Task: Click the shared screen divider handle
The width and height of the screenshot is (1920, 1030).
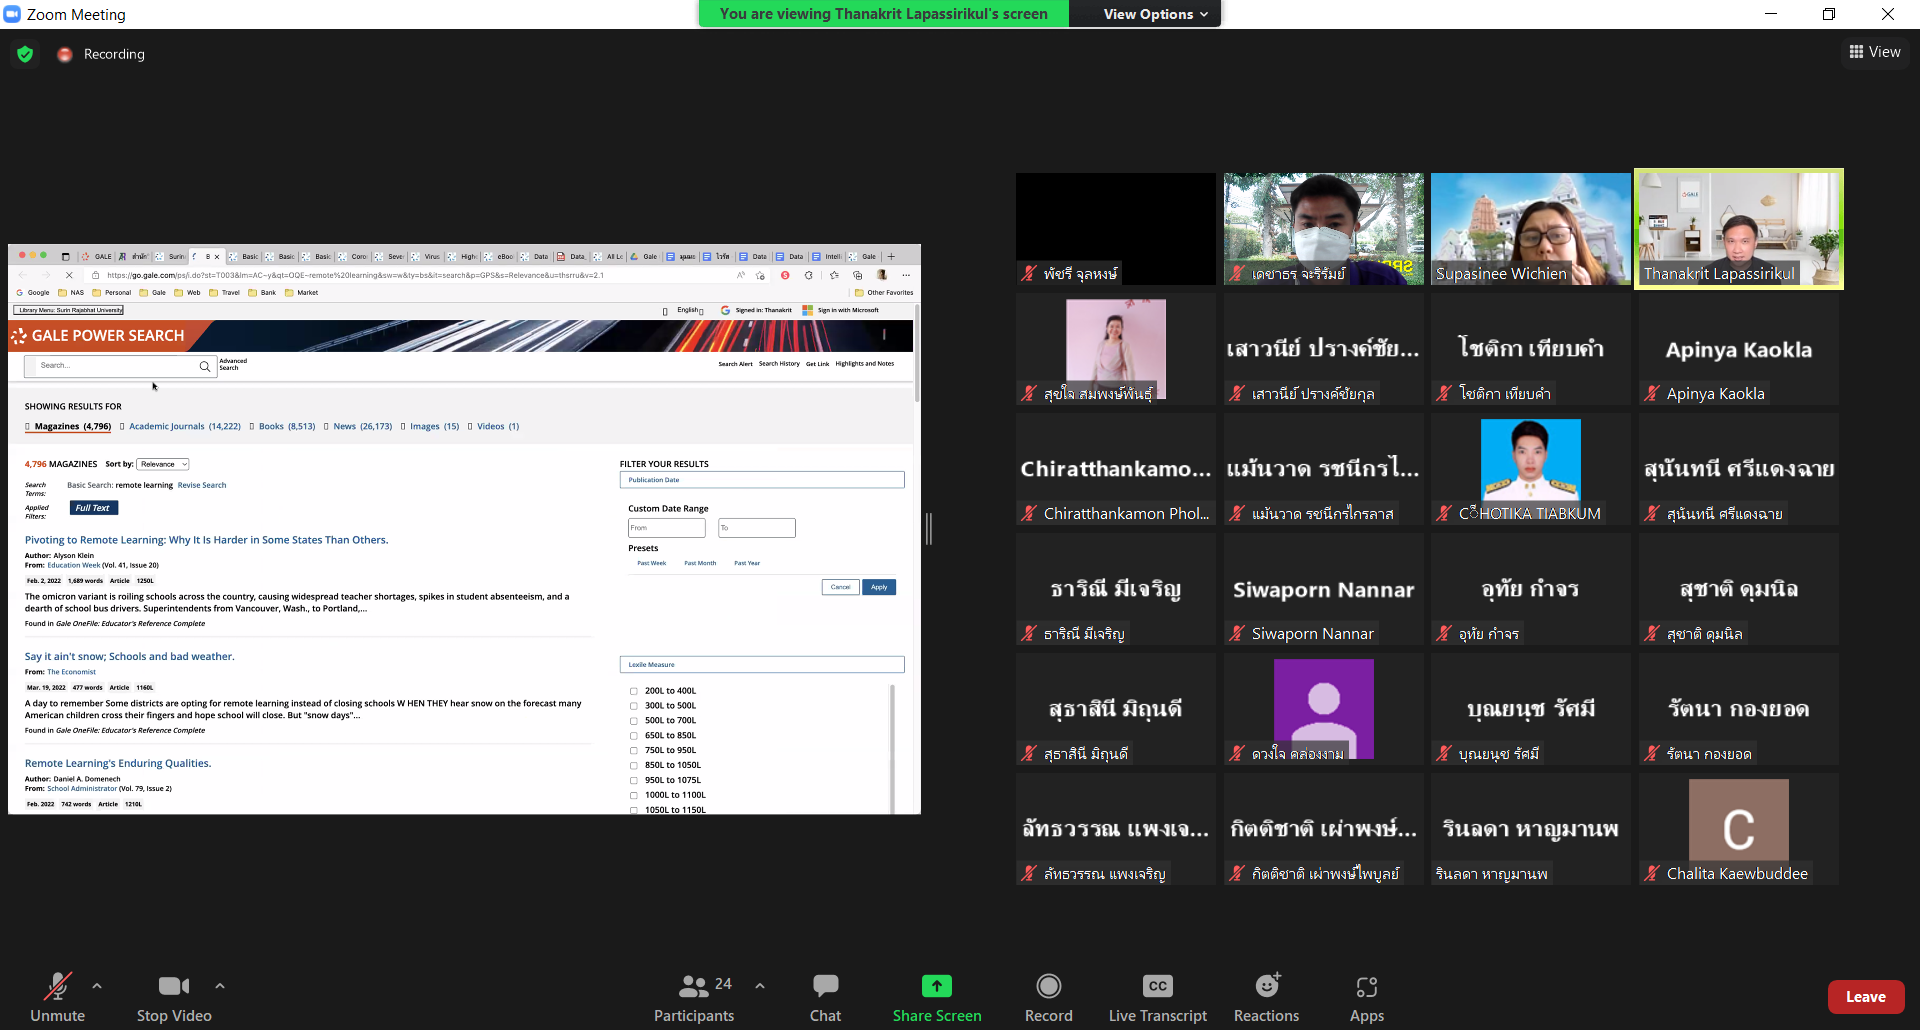Action: [929, 529]
